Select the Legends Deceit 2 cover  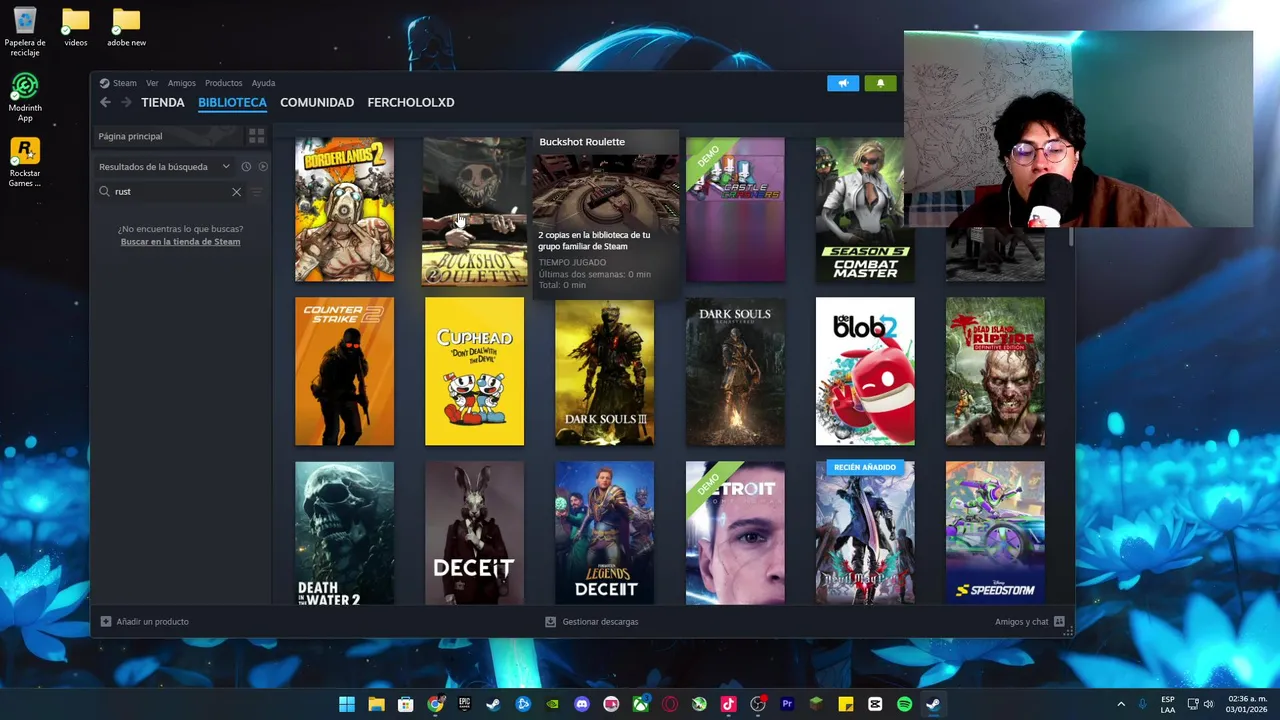[x=604, y=533]
